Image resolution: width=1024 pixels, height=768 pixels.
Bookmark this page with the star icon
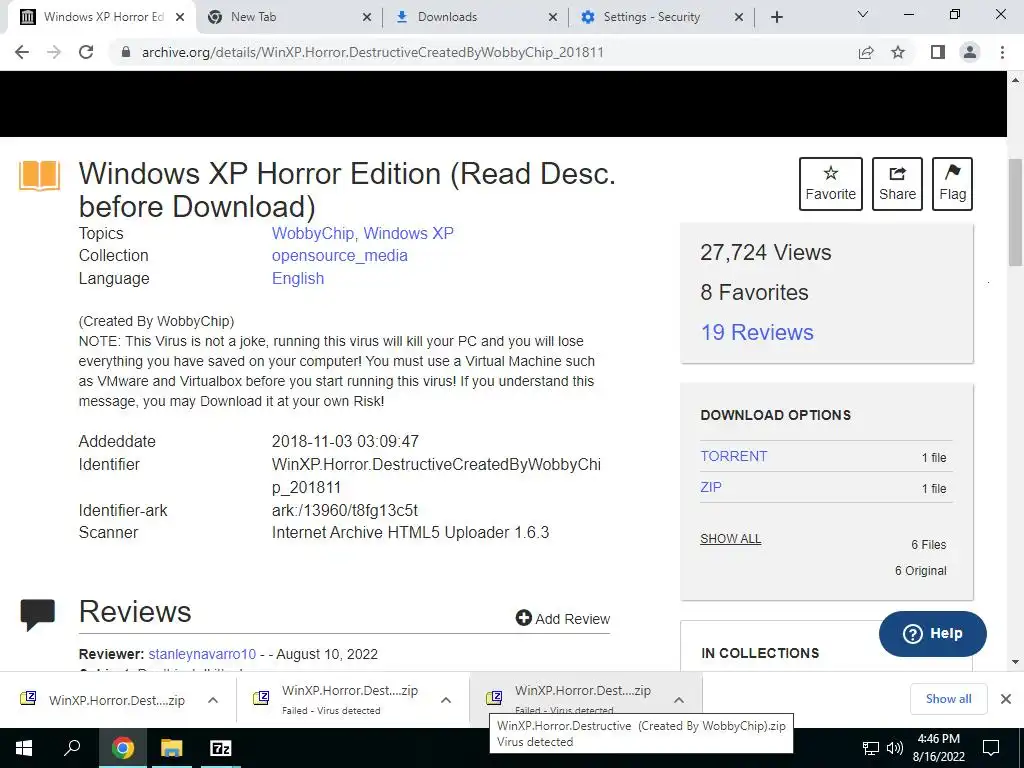click(x=898, y=52)
